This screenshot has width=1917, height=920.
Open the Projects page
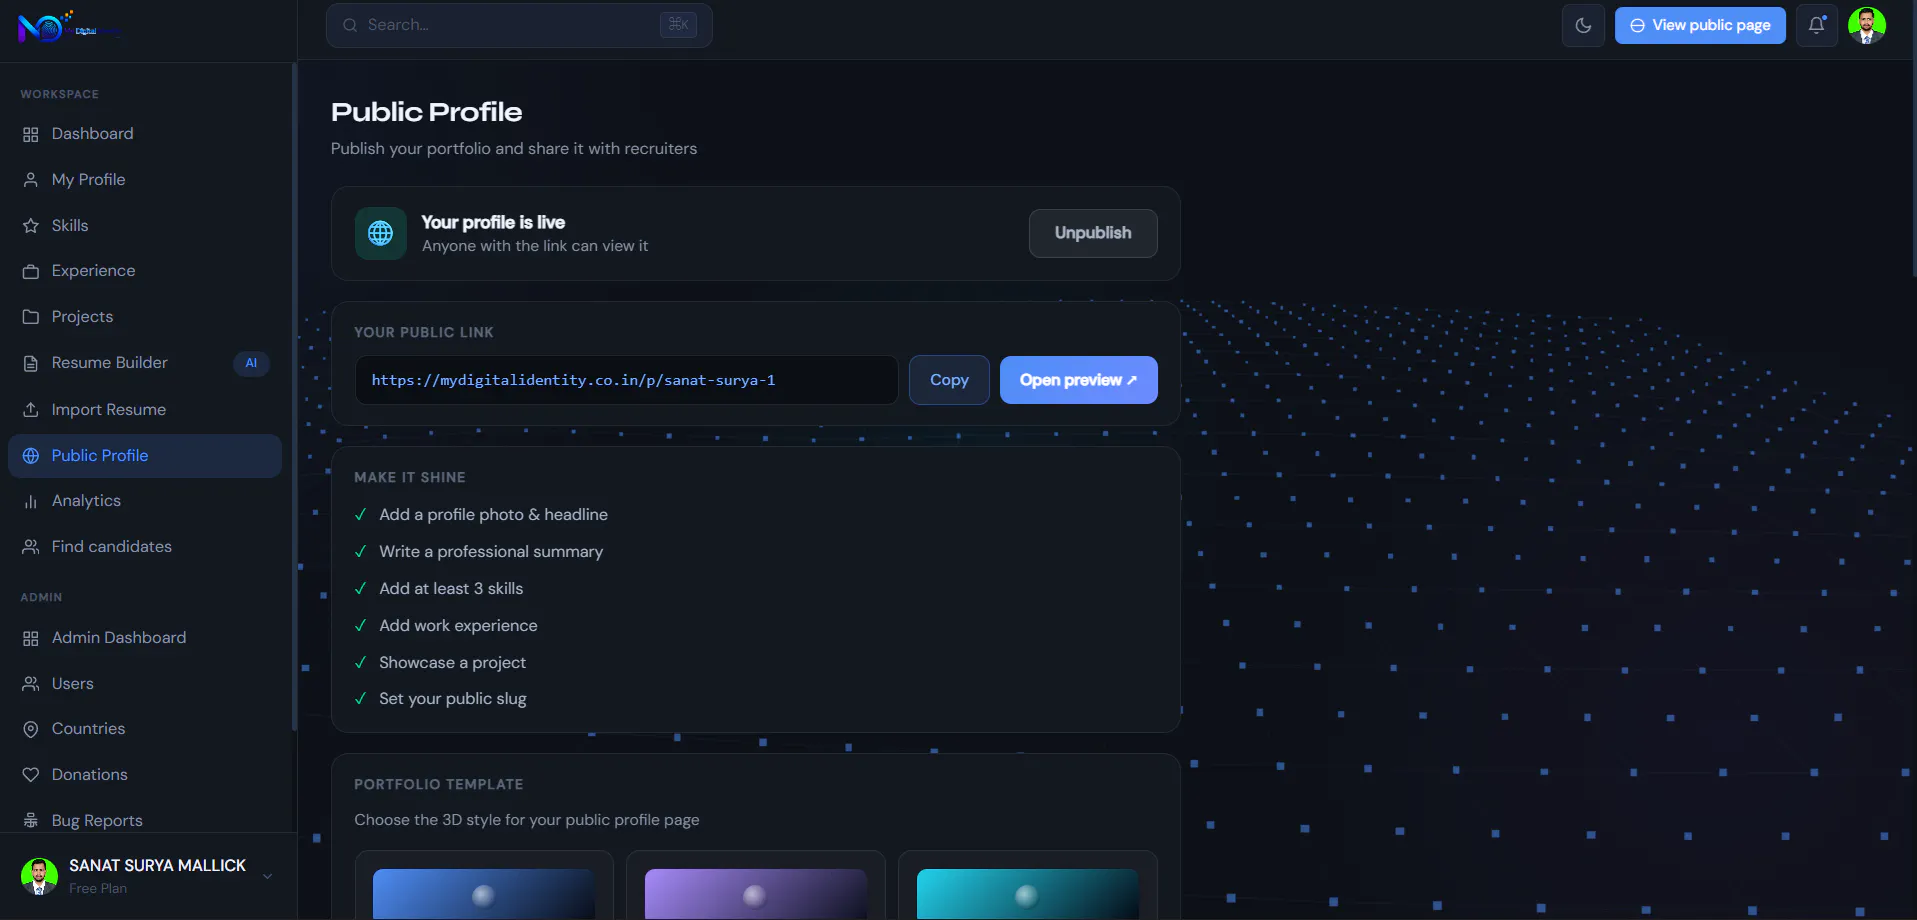tap(145, 317)
